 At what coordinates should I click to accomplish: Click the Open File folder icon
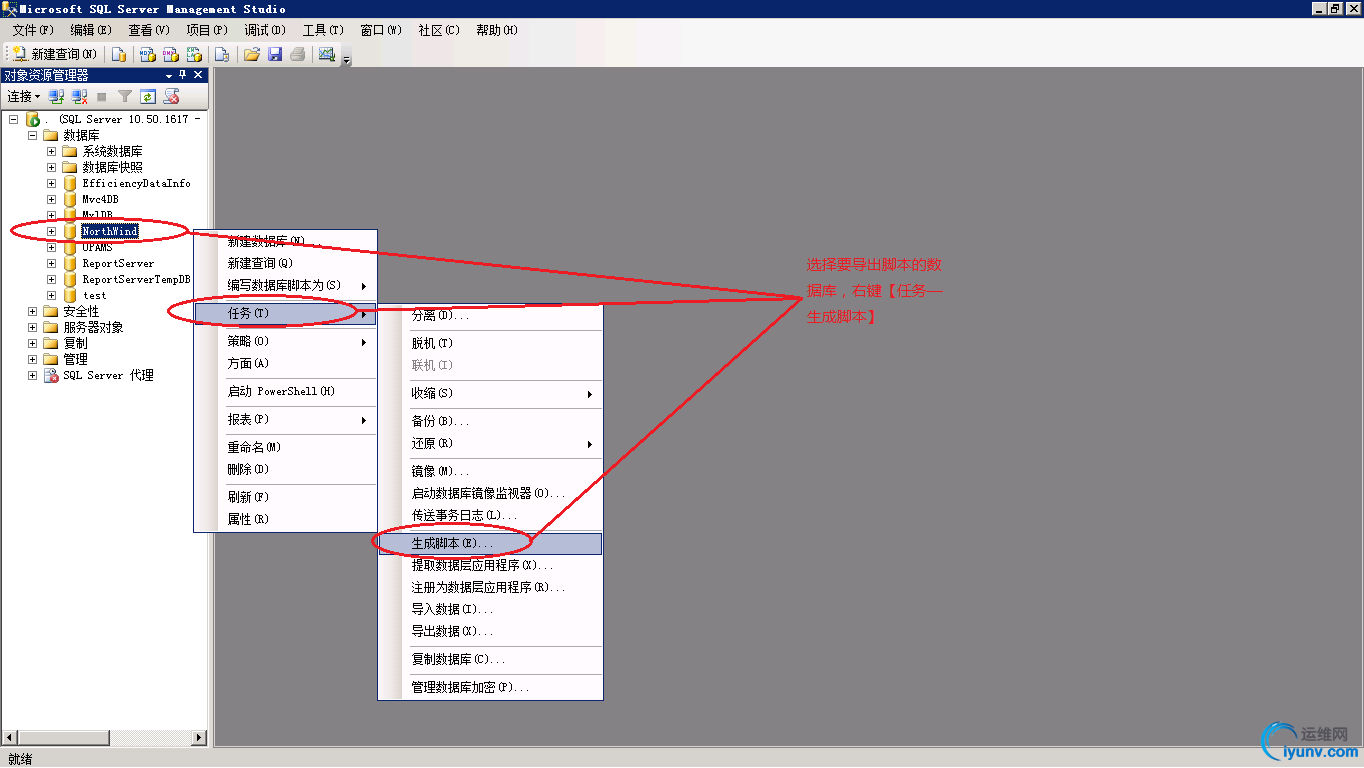point(252,54)
